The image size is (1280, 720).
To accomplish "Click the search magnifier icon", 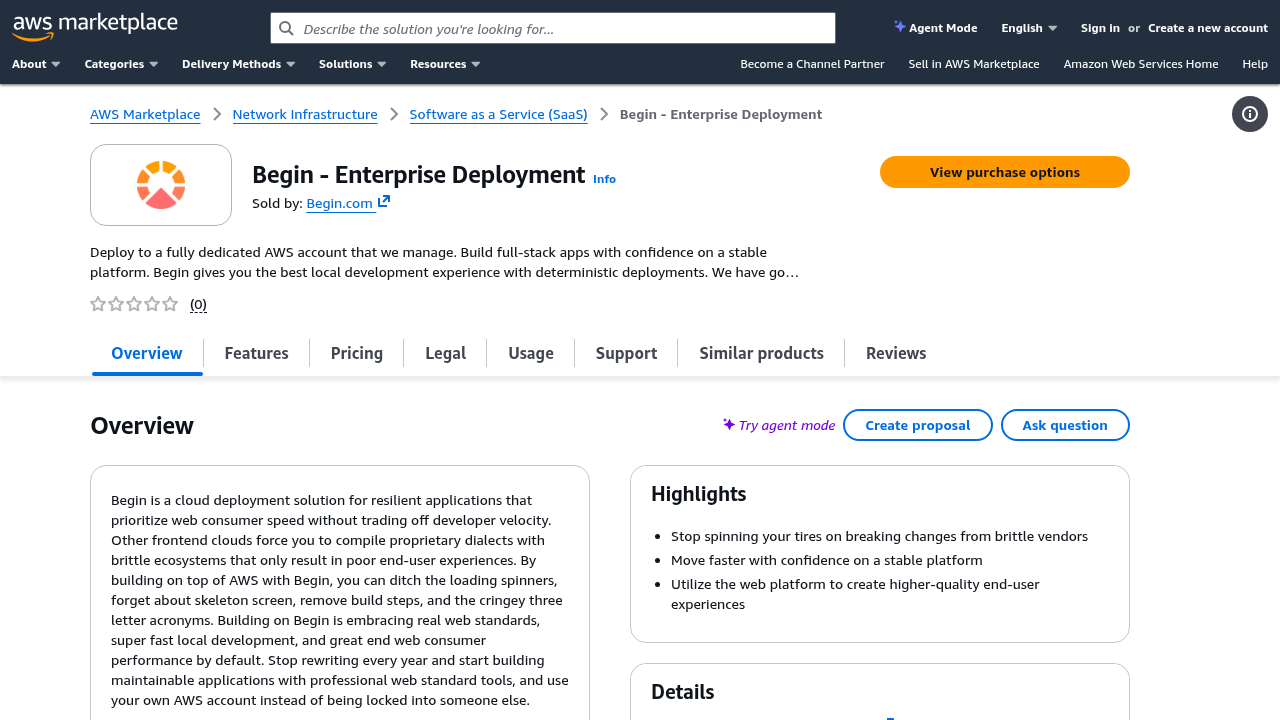I will [x=286, y=28].
